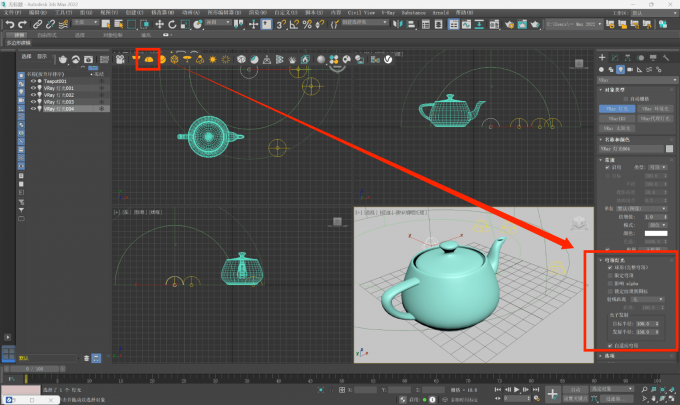The width and height of the screenshot is (680, 405).
Task: Toggle the 3D Snaps icon
Action: click(x=281, y=24)
